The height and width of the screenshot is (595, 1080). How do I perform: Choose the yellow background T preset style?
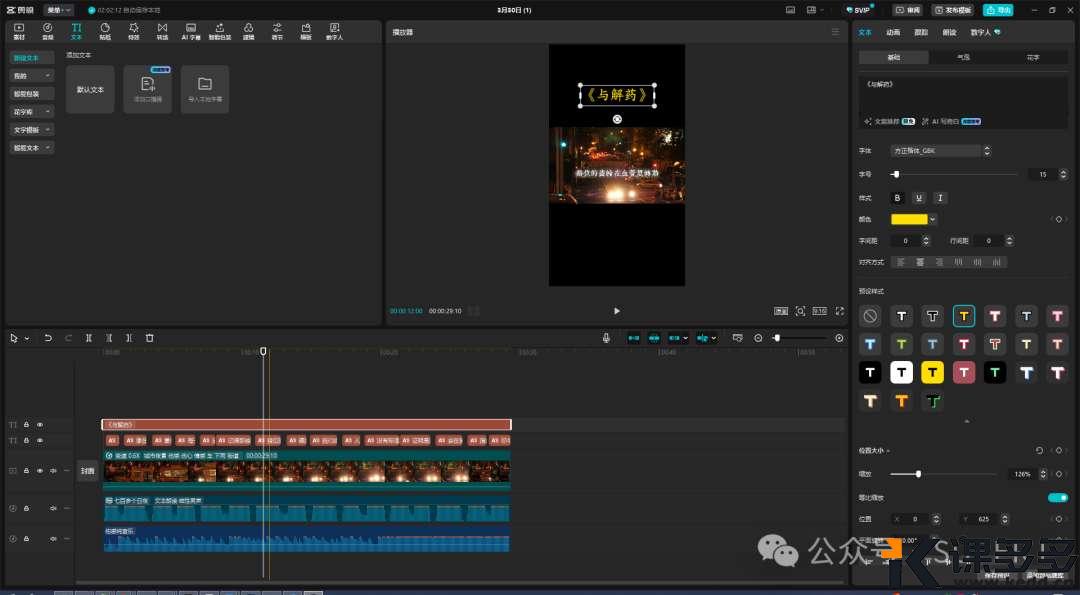[x=932, y=373]
